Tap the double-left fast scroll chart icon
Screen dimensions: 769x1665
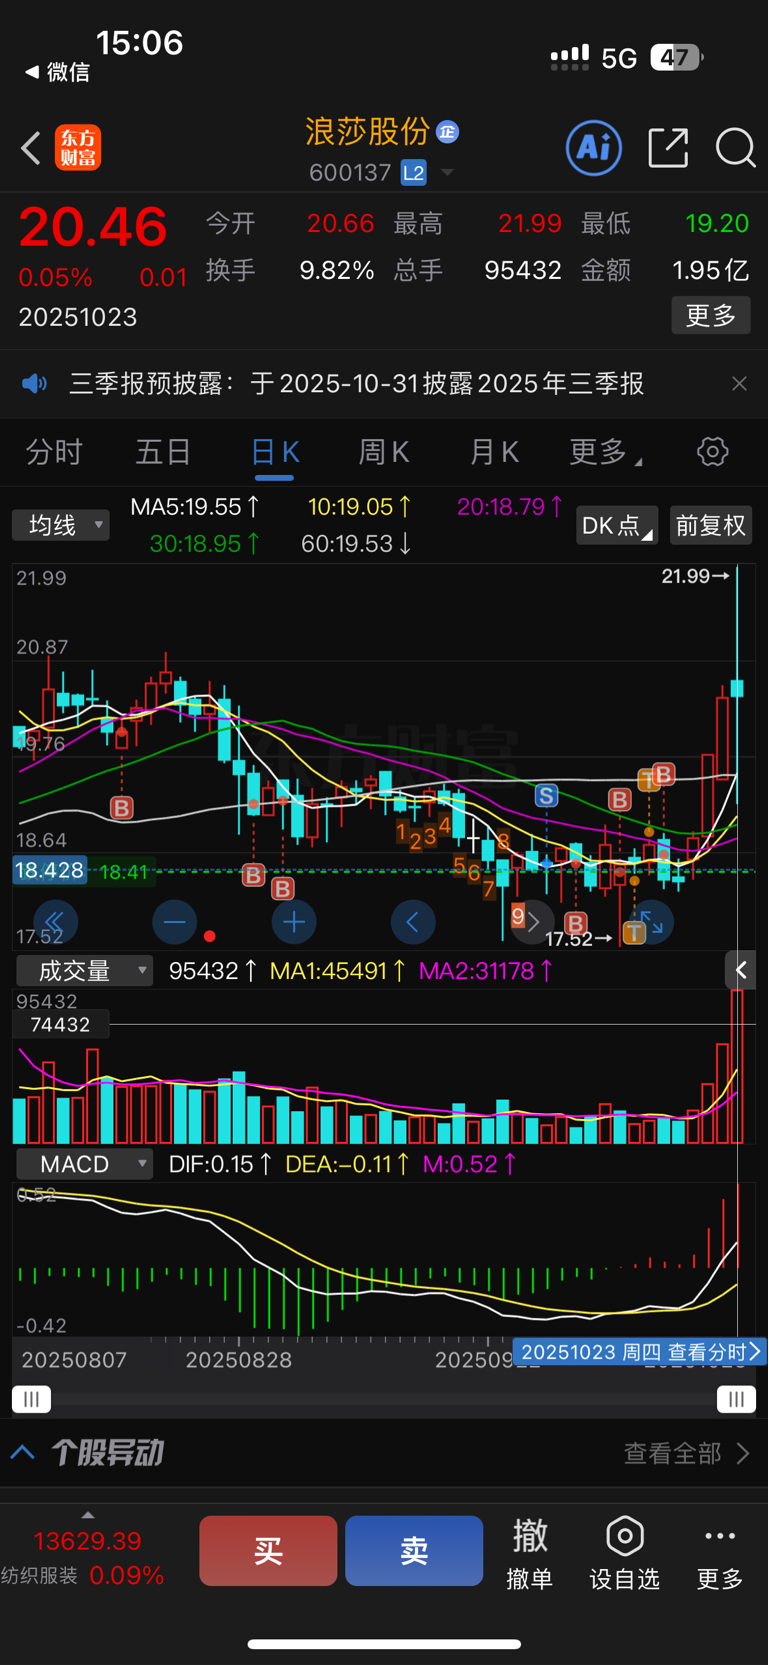pyautogui.click(x=55, y=922)
